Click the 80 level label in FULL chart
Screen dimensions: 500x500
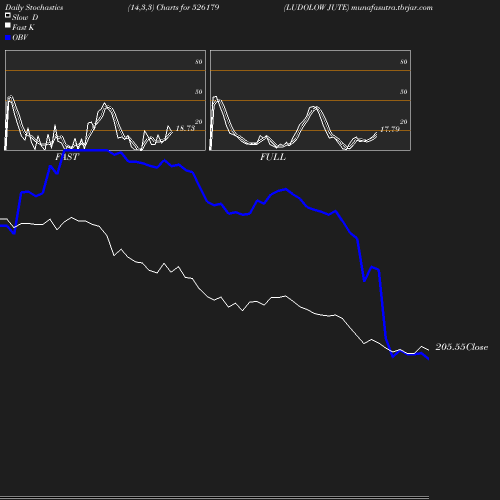[x=404, y=62]
